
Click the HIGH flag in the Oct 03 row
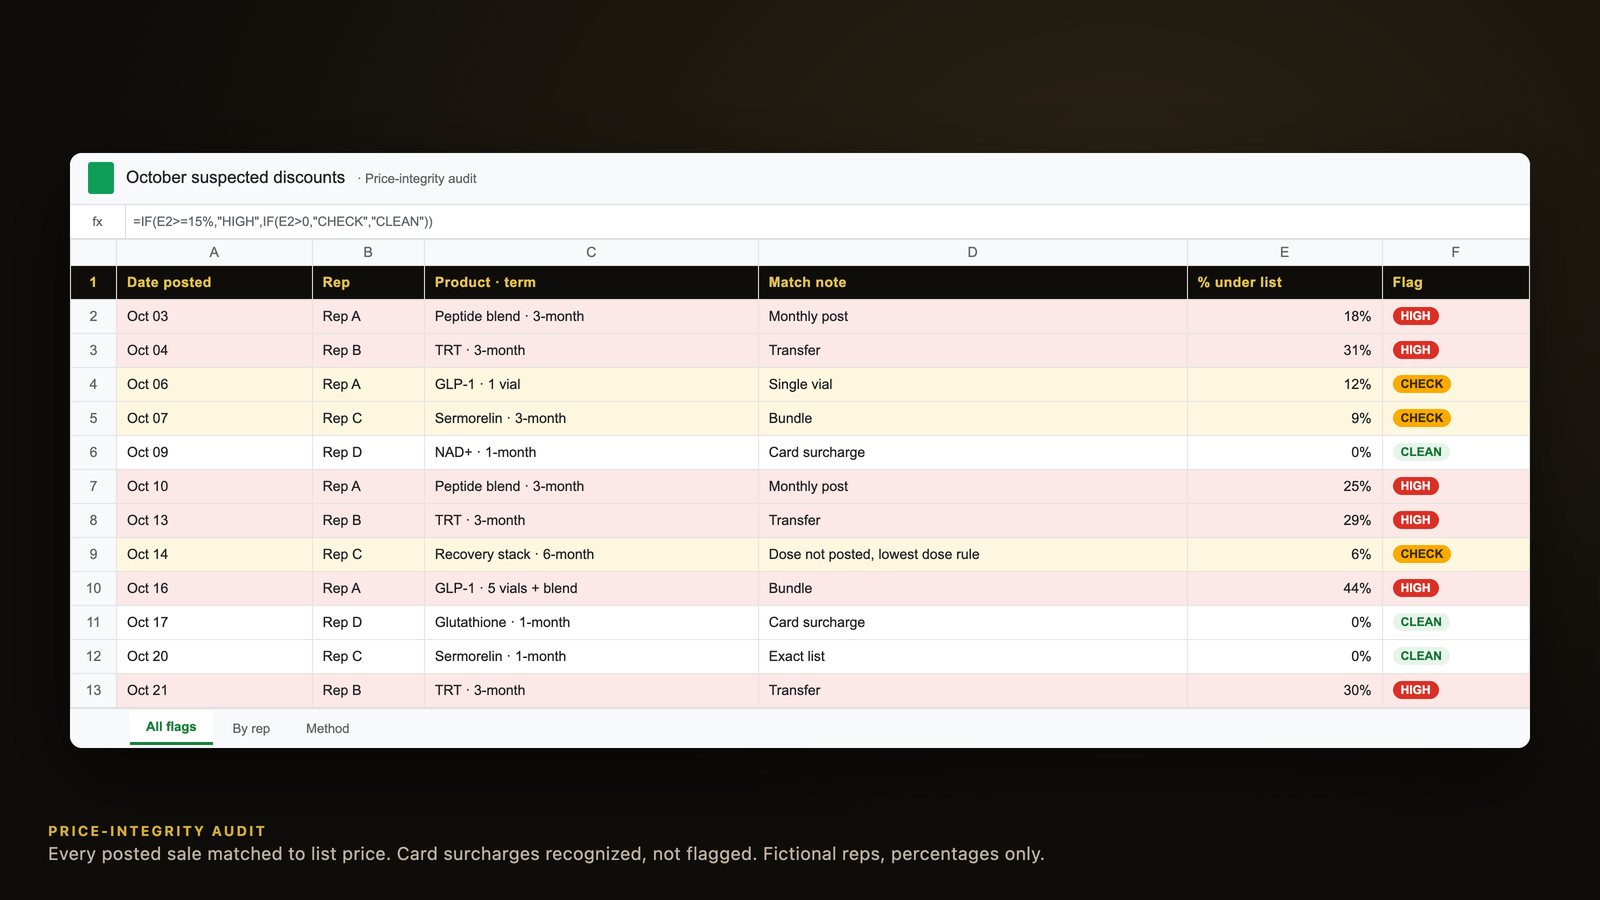point(1415,316)
